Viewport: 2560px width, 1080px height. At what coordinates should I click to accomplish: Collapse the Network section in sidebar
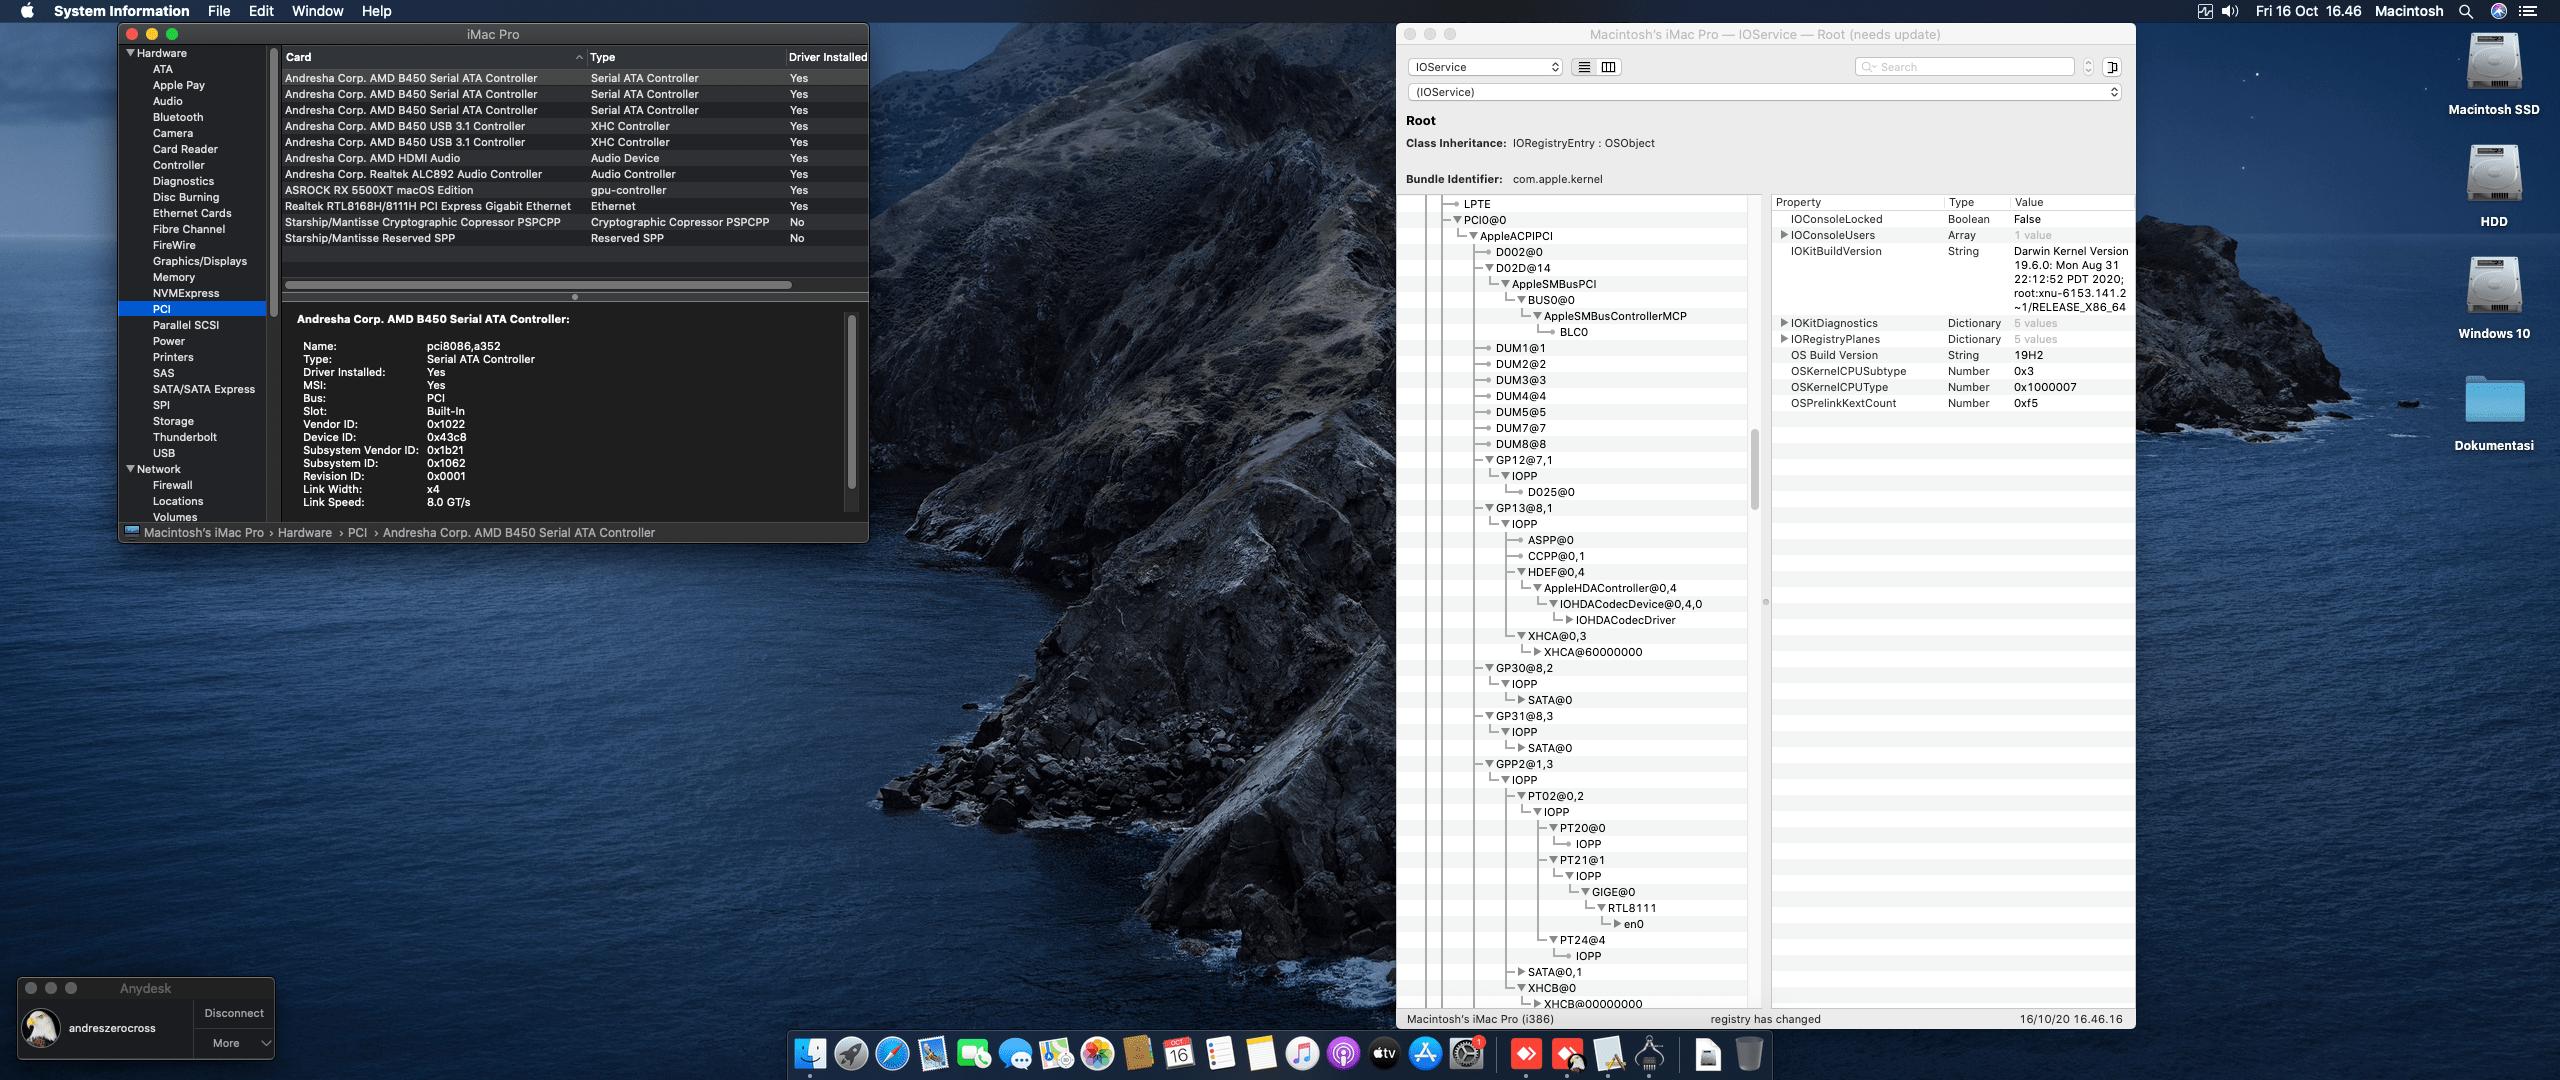[x=130, y=469]
